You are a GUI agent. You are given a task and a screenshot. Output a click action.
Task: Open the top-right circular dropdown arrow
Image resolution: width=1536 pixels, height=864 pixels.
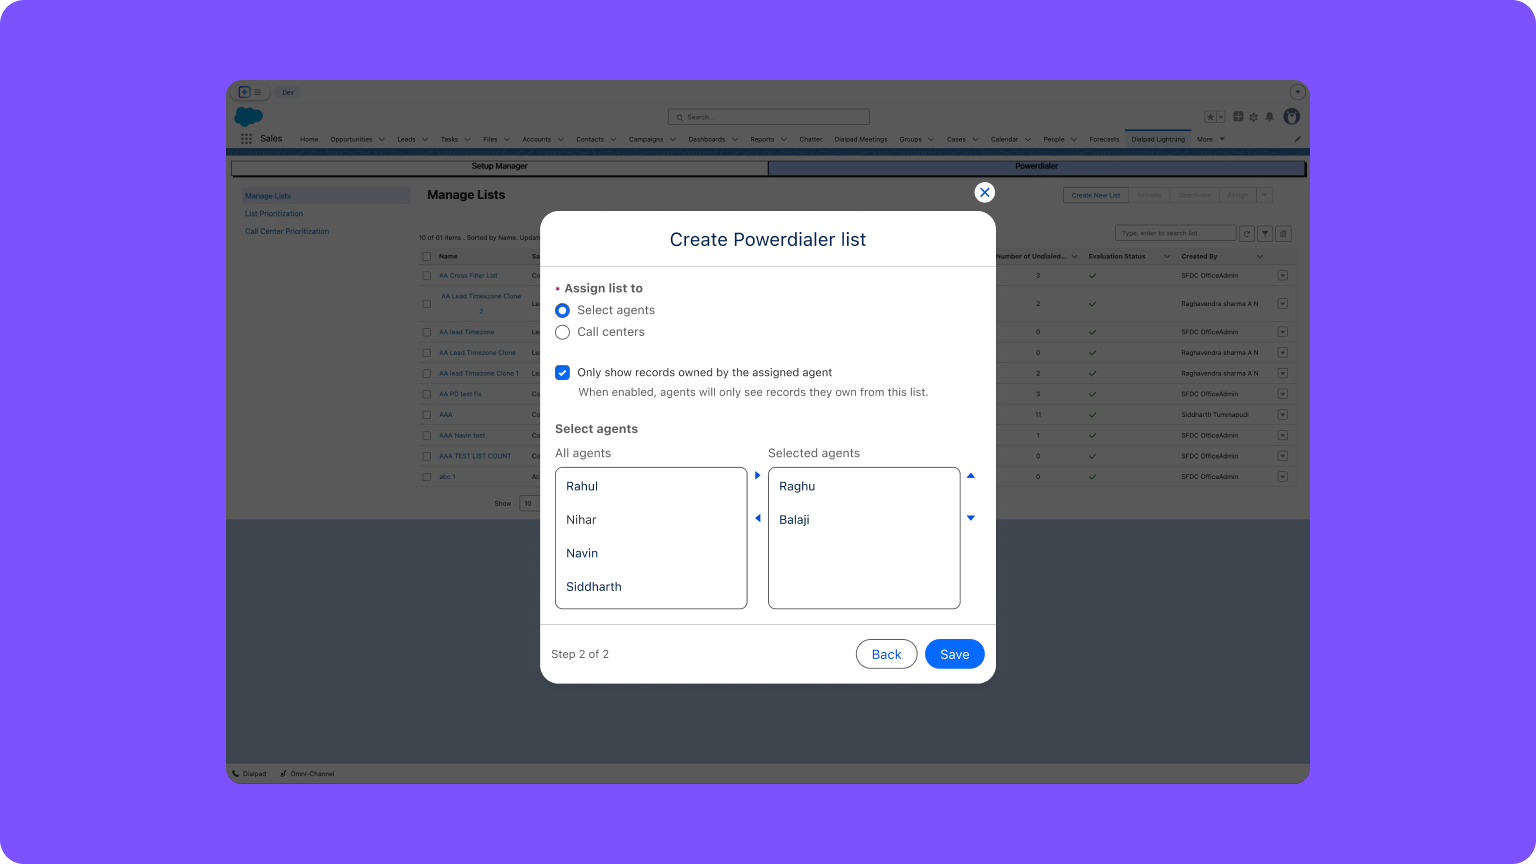coord(1297,92)
